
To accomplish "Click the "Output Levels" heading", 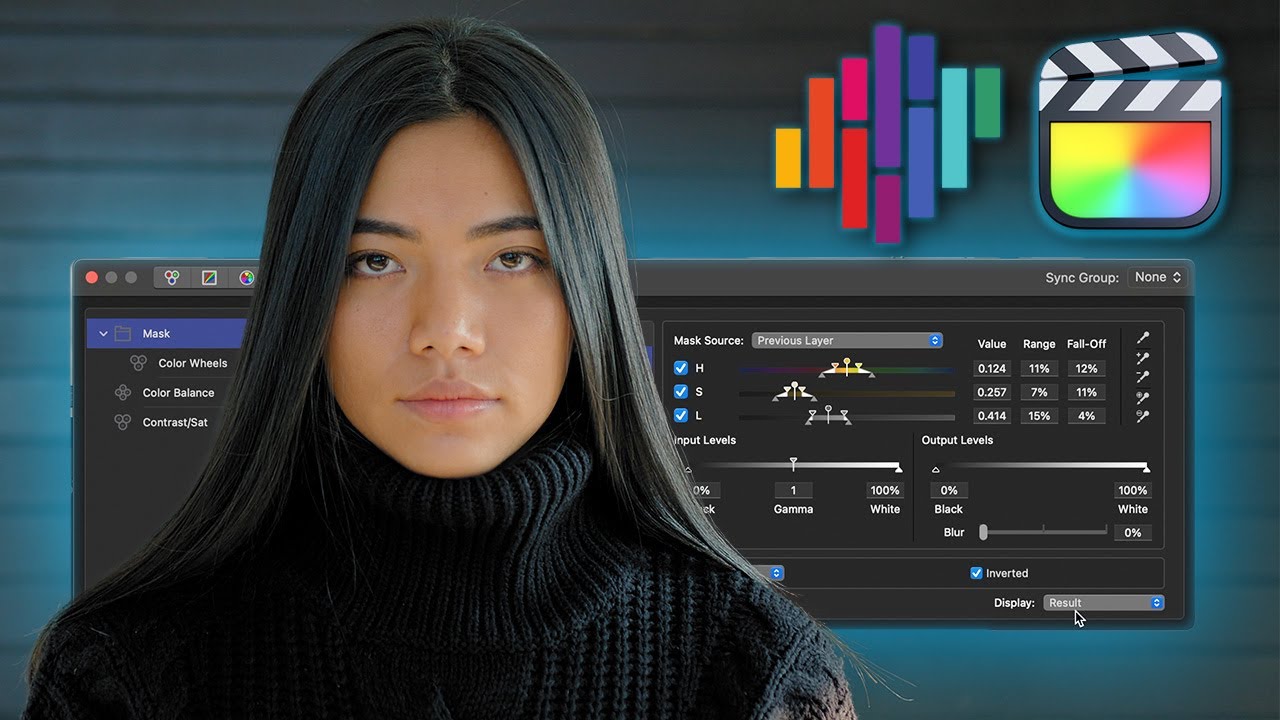I will pos(958,440).
